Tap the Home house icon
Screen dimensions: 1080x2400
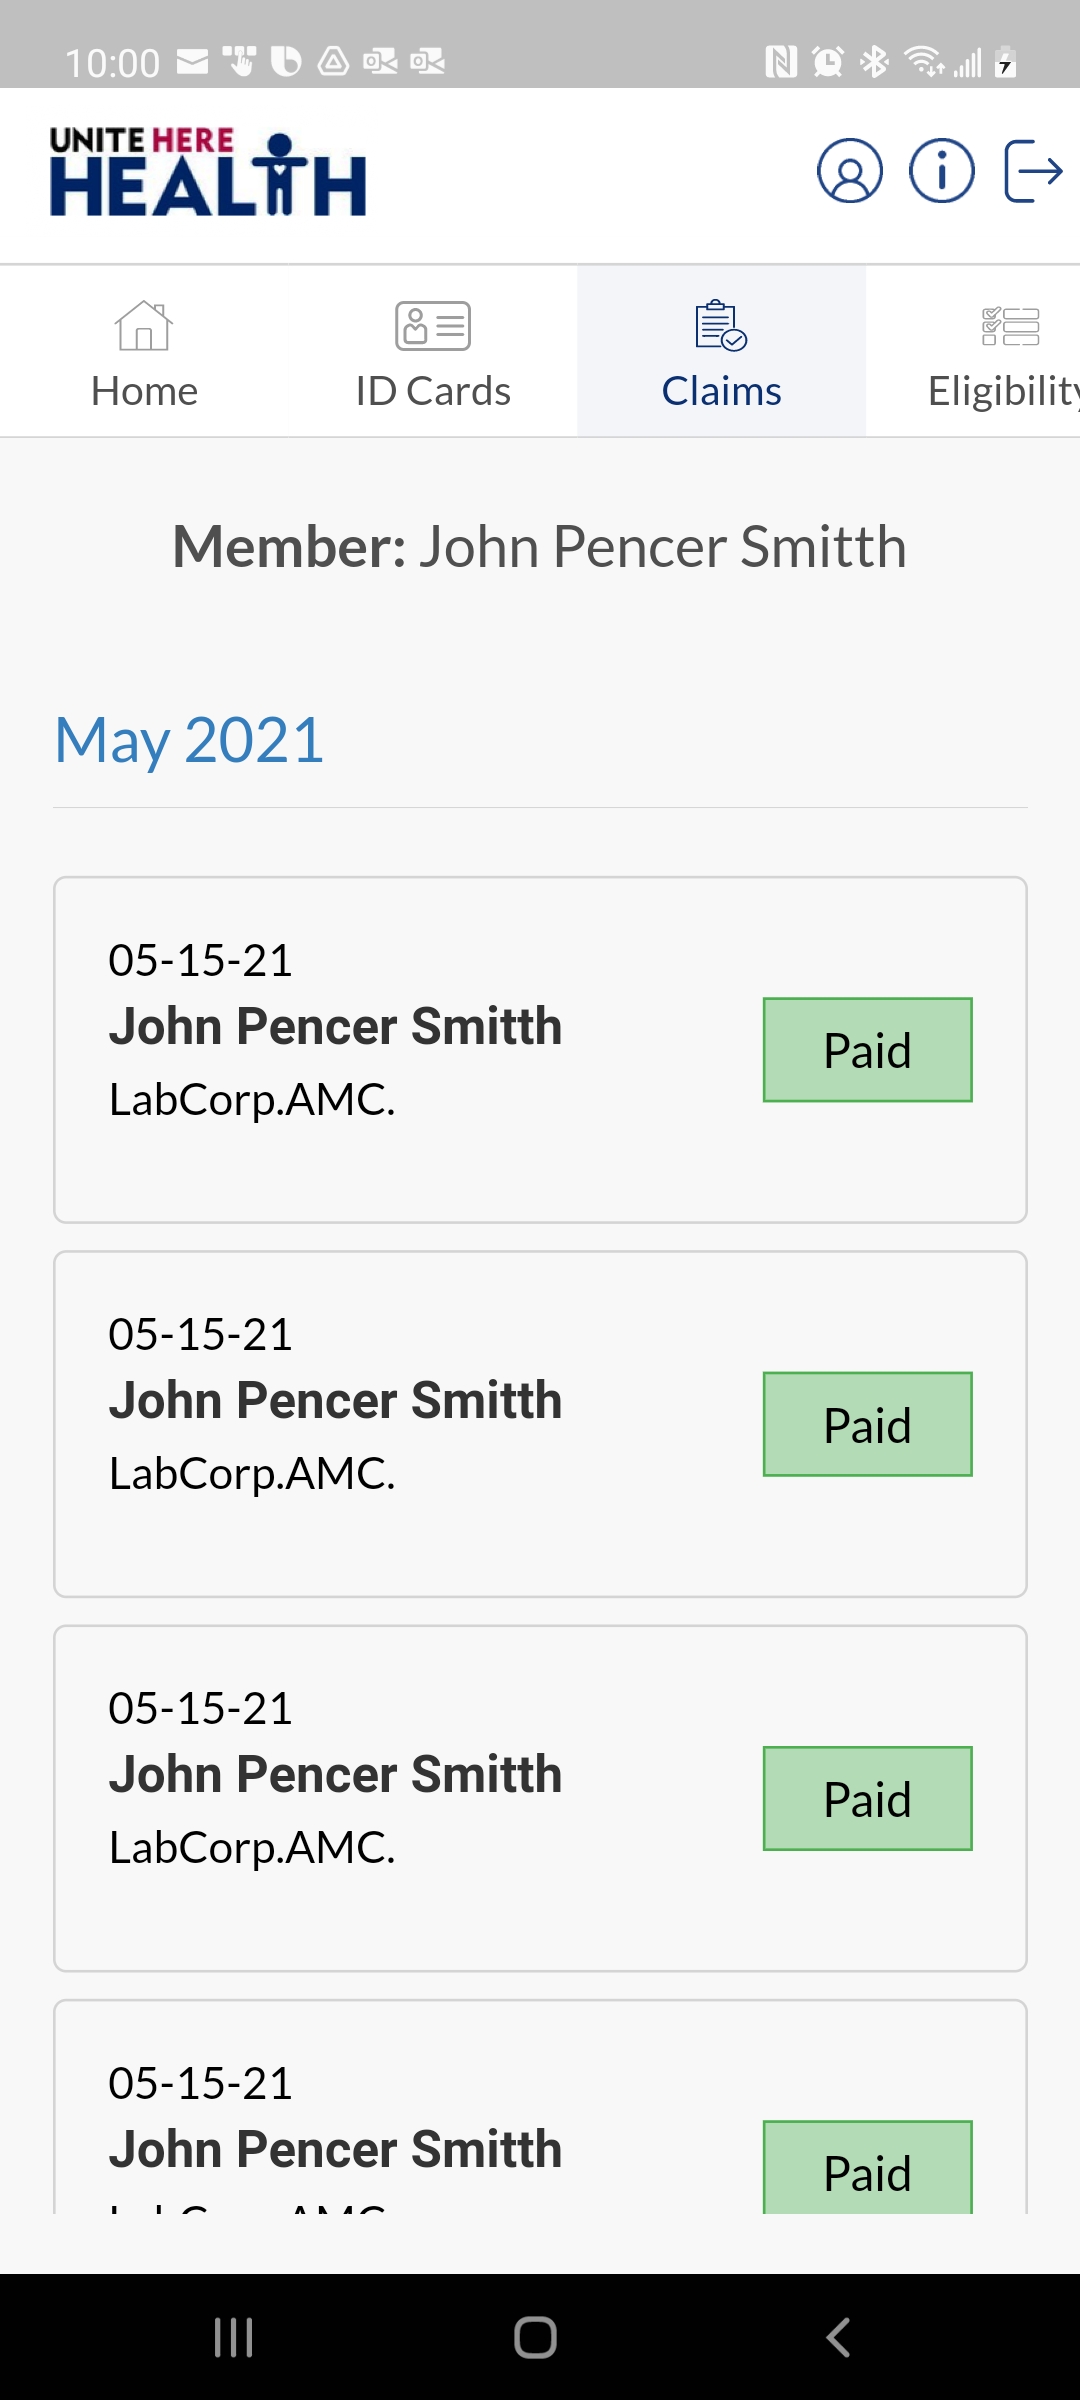pyautogui.click(x=144, y=326)
